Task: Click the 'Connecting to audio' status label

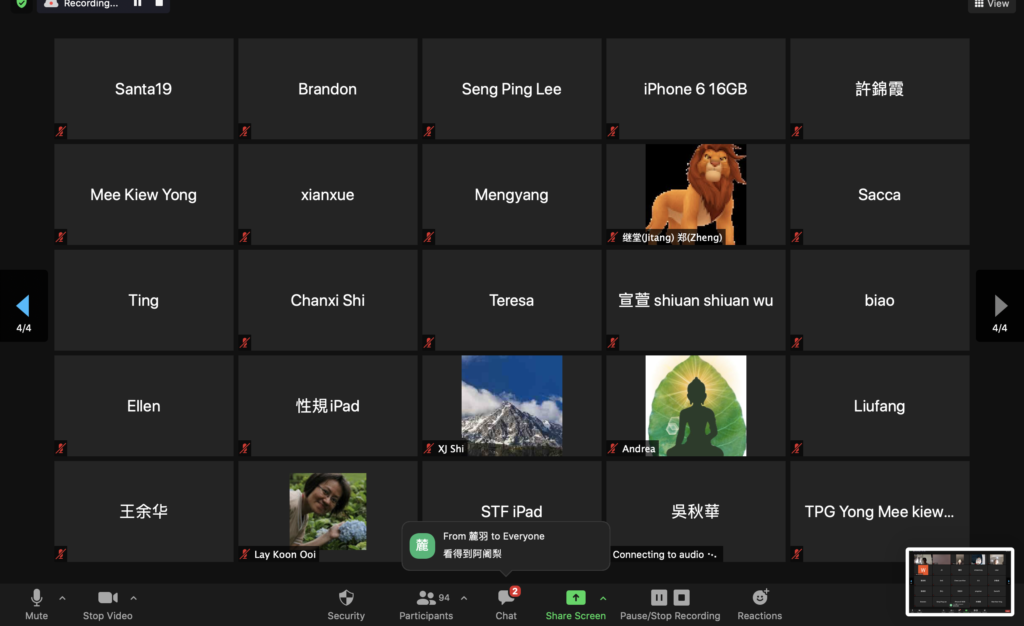Action: tap(664, 554)
